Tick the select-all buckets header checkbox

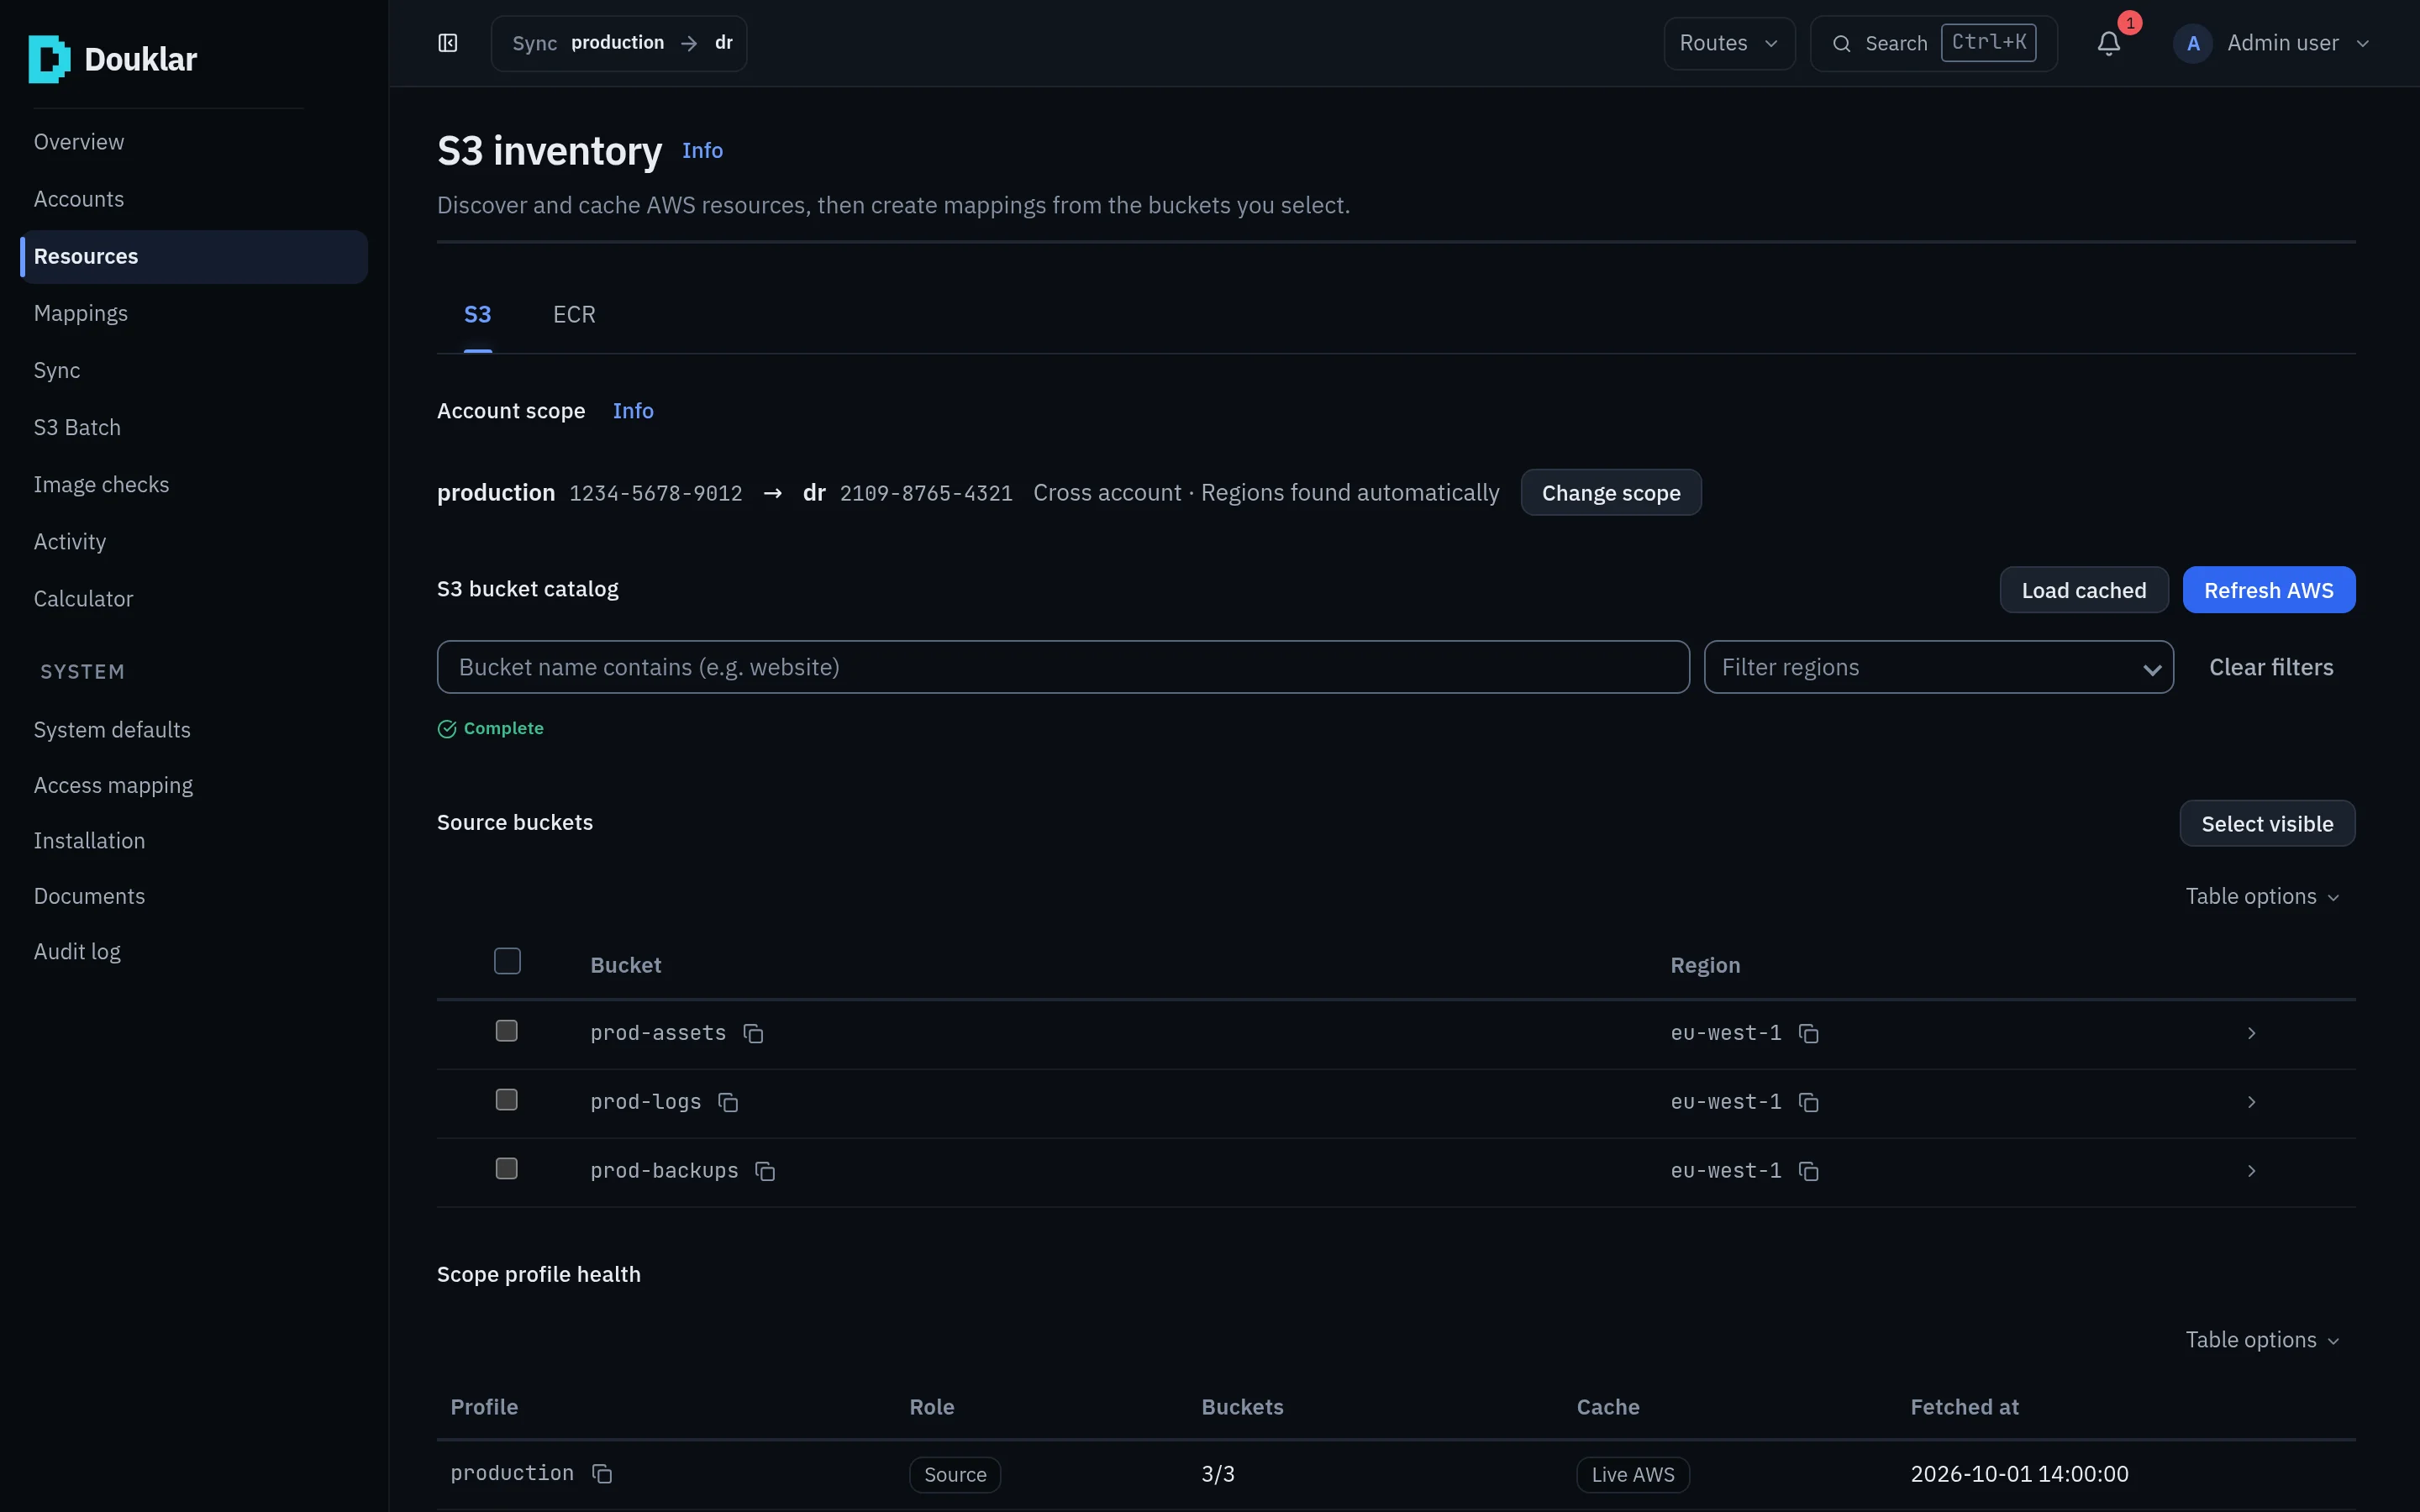click(x=507, y=961)
